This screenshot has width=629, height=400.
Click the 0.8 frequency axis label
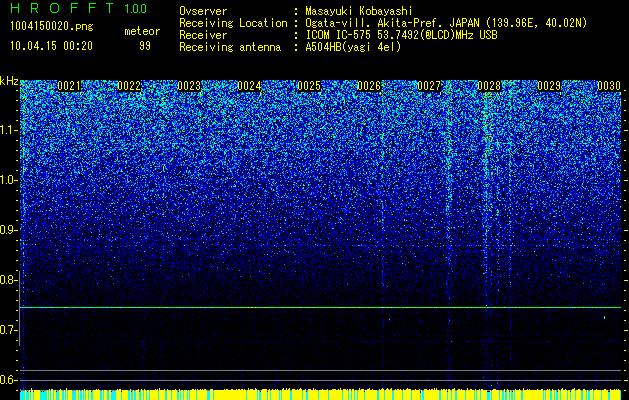[9, 280]
